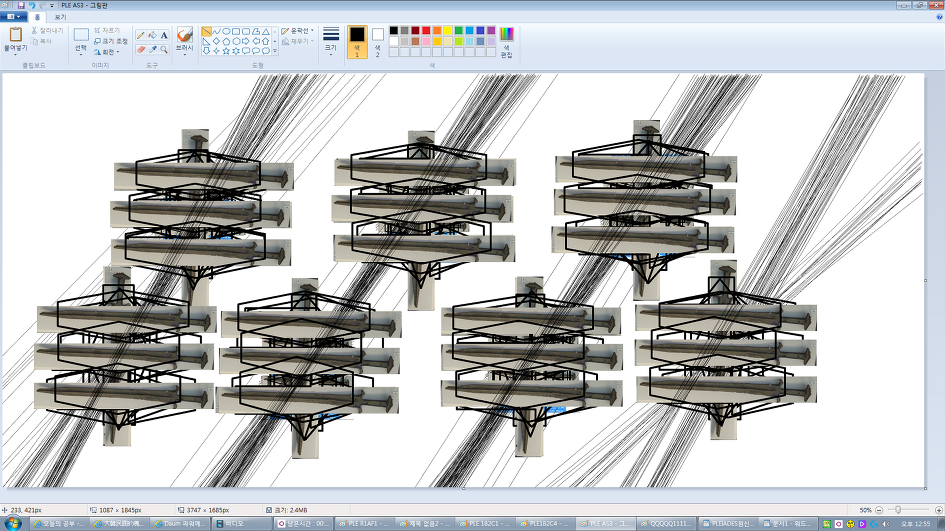Activate the 색 2 background color box
This screenshot has width=945, height=531.
[377, 41]
